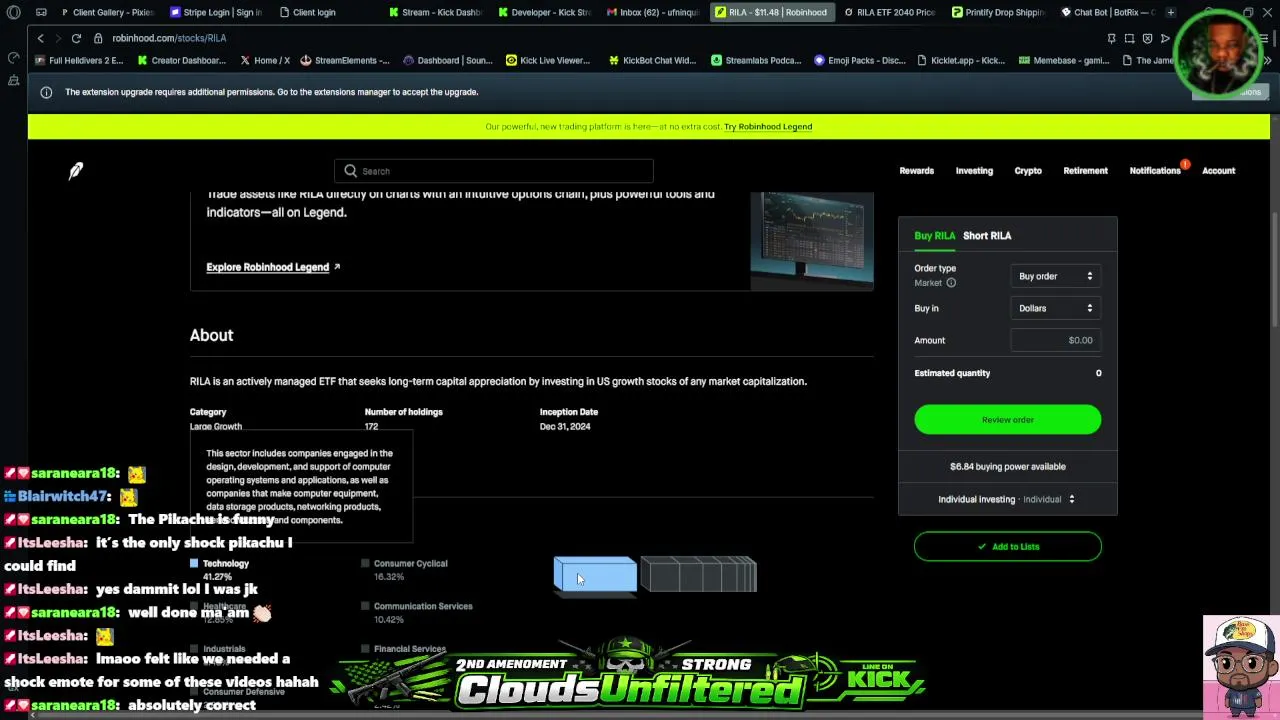Click the '$6.84 buying power available' text
1280x720 pixels.
[1007, 467]
